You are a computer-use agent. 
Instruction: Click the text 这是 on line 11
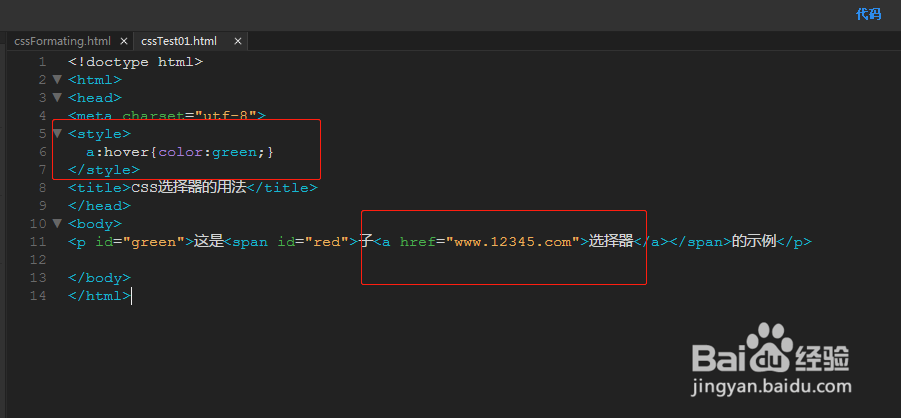208,241
